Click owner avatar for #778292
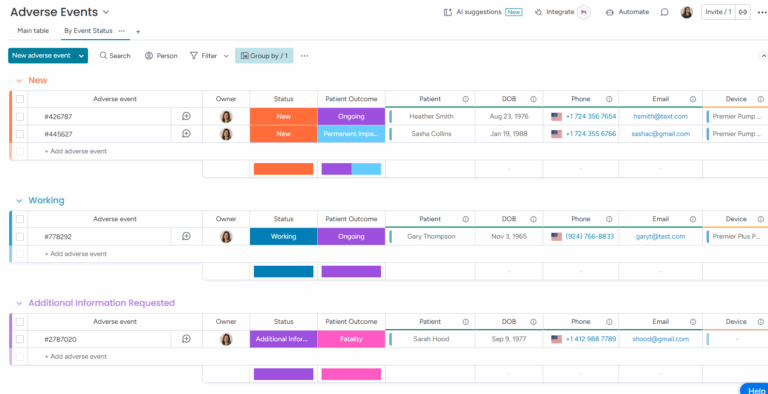Screen dimensions: 768x394 tap(226, 237)
